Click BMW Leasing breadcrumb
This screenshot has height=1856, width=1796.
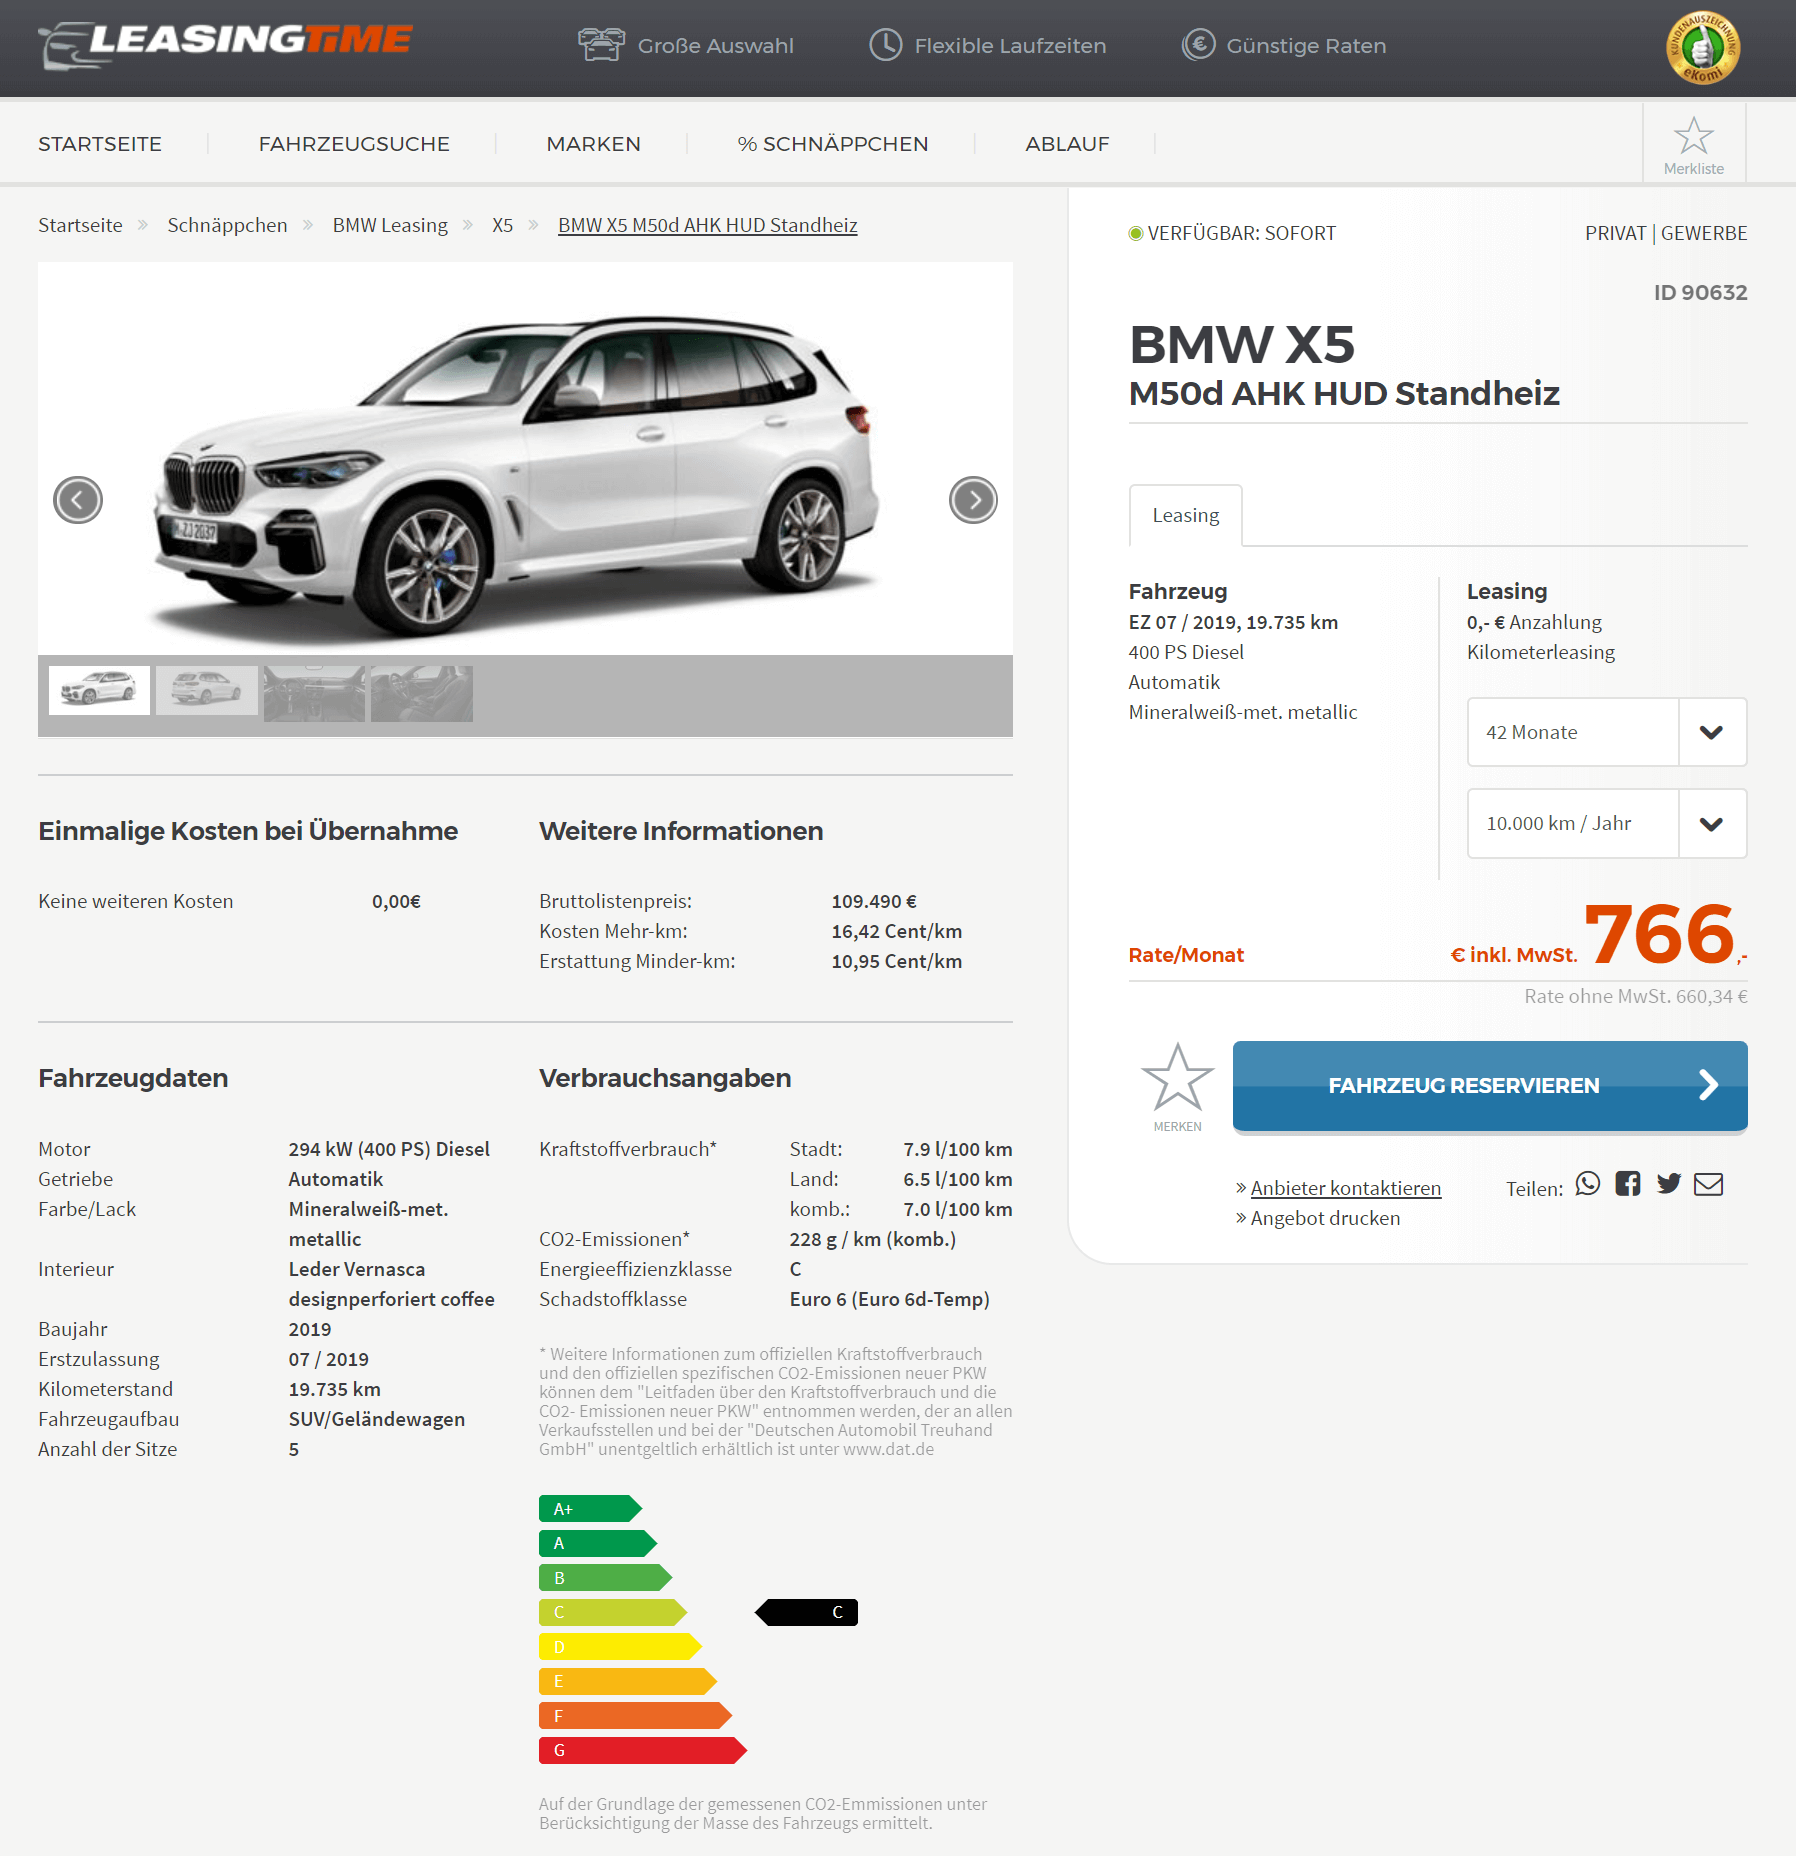[390, 225]
